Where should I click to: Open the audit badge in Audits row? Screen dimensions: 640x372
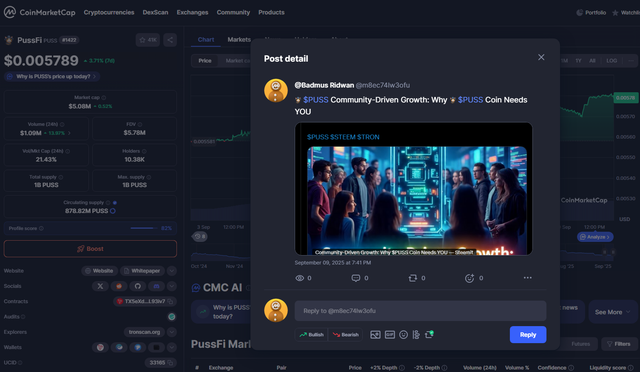point(172,316)
